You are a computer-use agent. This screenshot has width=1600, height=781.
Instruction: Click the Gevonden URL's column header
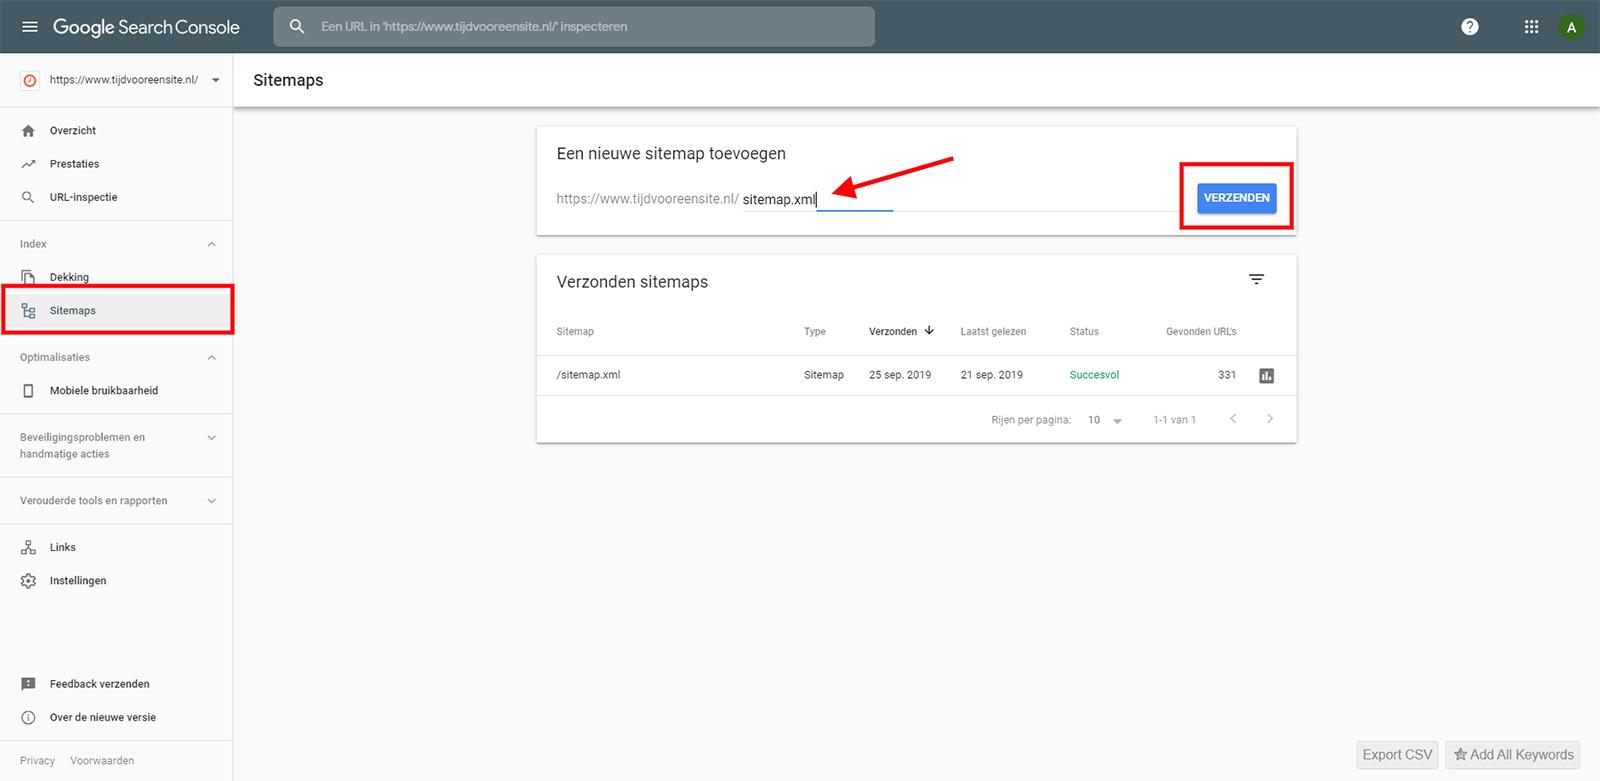click(x=1201, y=331)
